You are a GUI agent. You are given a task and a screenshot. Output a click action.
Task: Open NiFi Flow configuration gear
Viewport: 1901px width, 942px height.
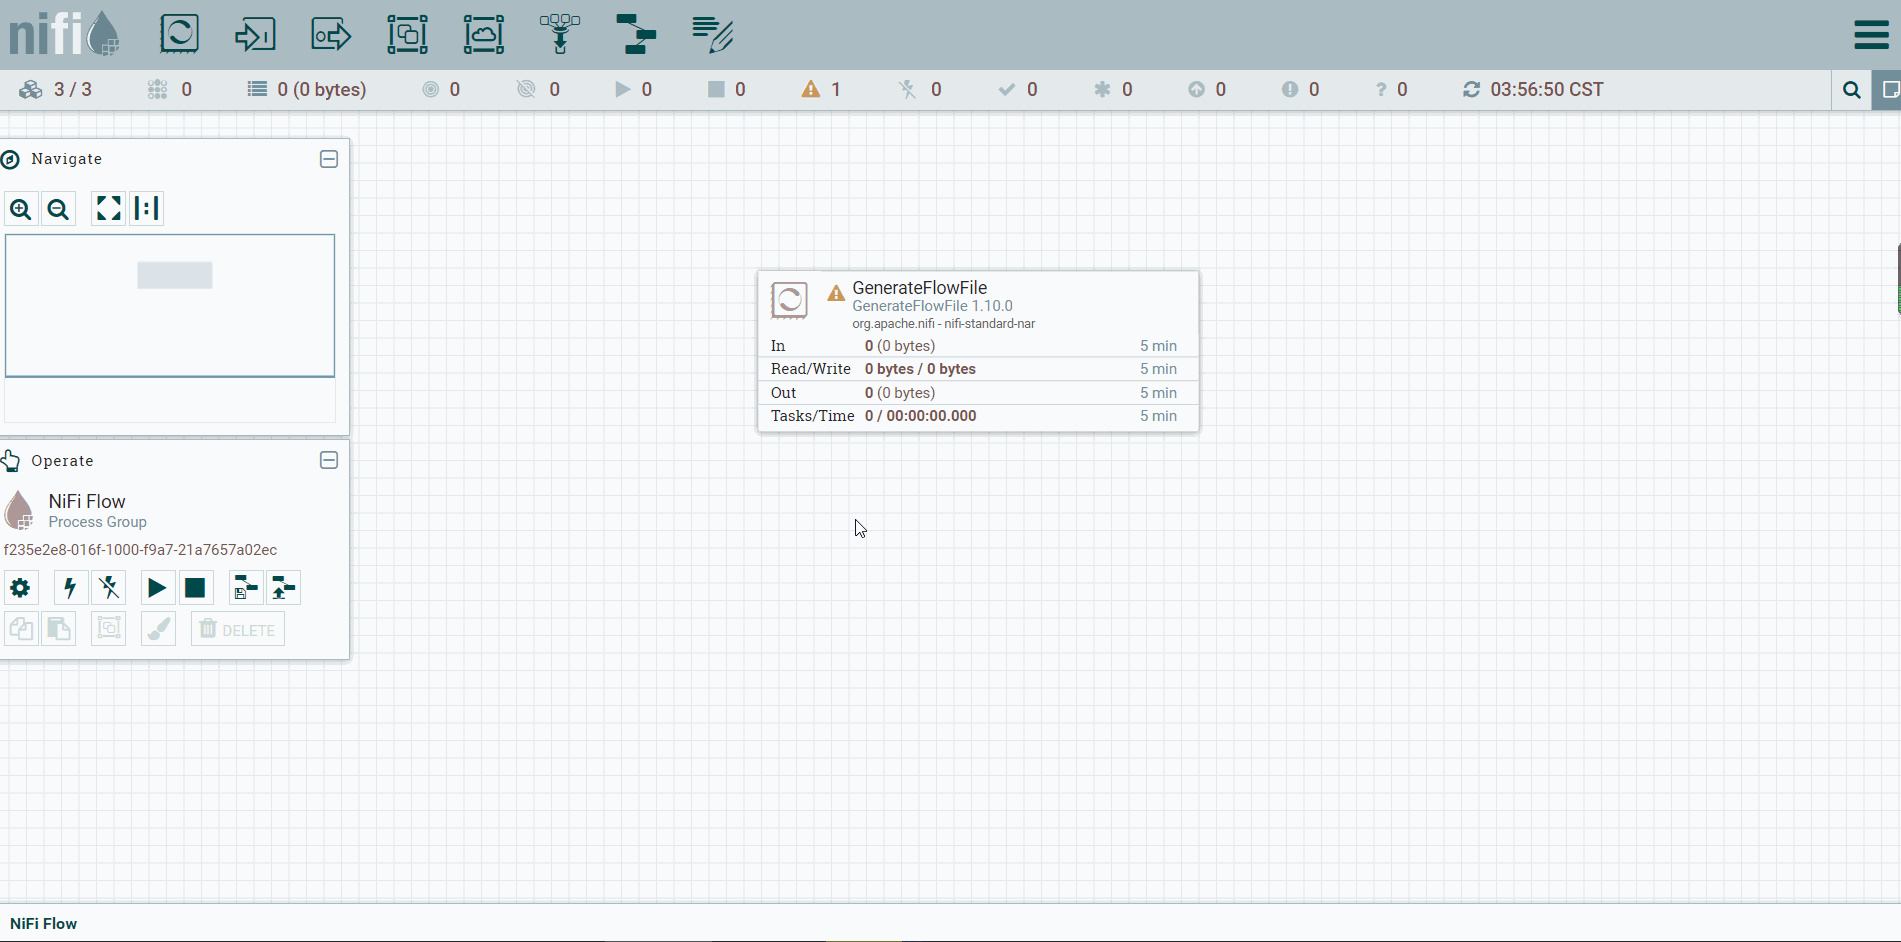coord(20,588)
